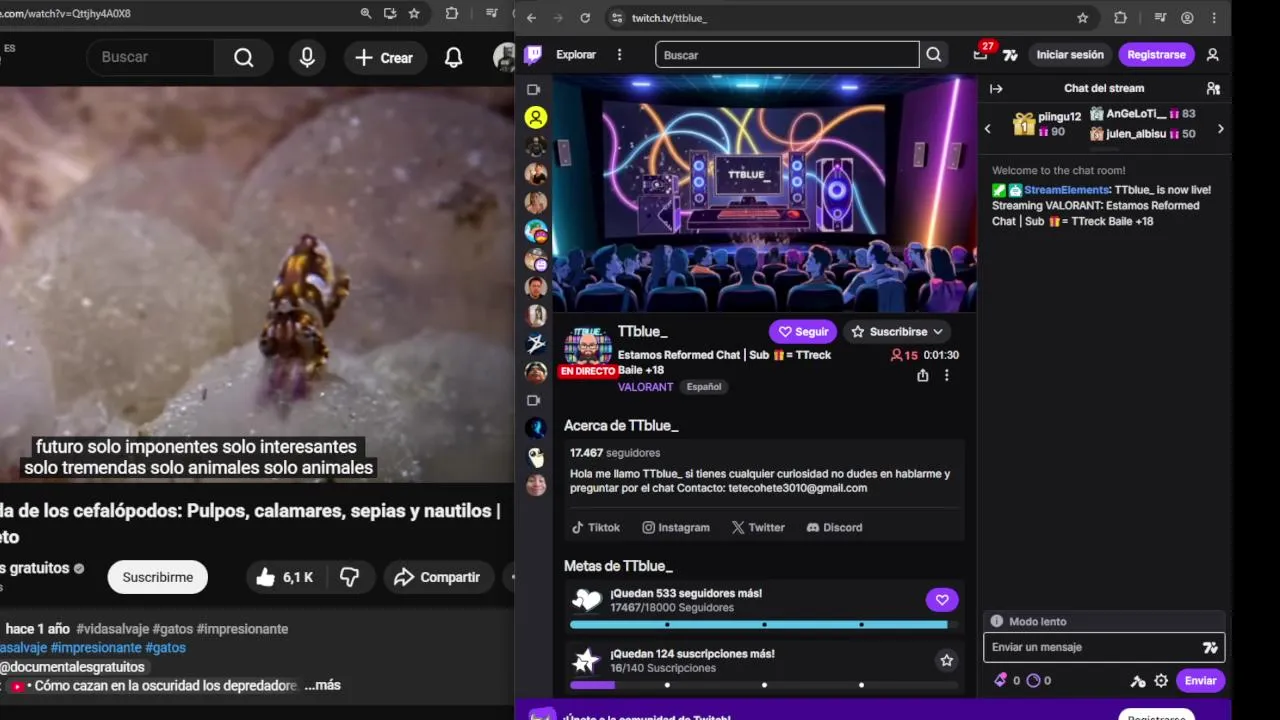
Task: Open TTblue_ Twitter link
Action: pos(758,527)
